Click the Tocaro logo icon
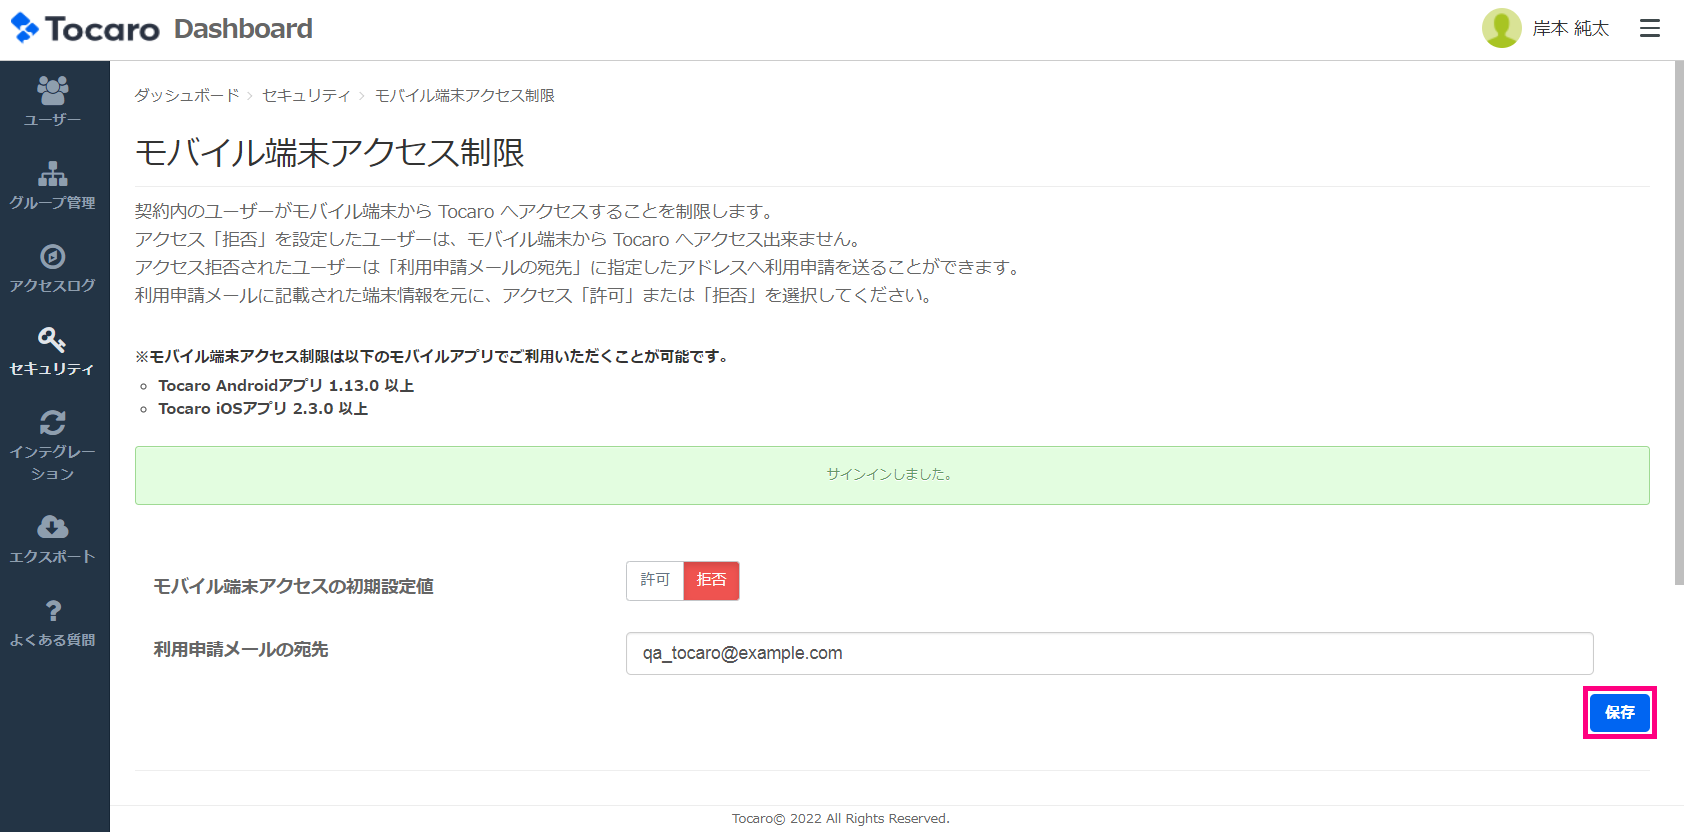This screenshot has width=1684, height=832. 26,28
